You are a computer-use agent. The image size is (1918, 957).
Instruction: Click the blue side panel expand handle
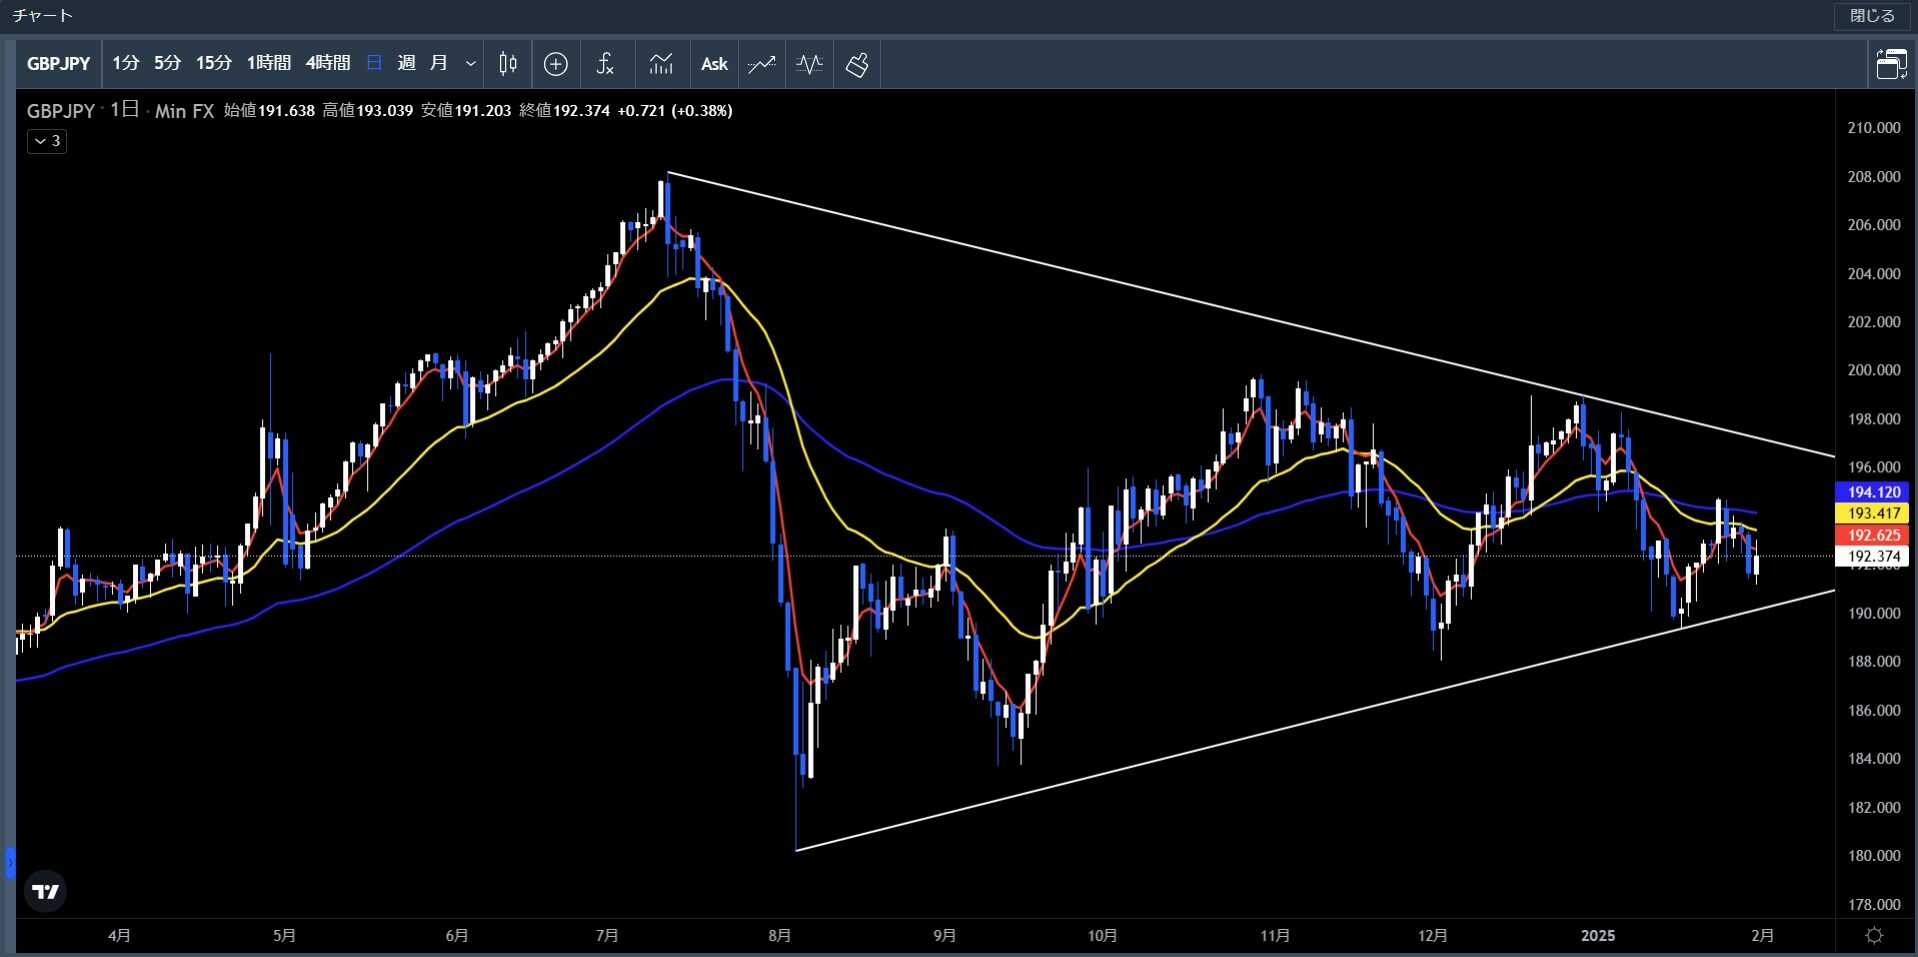(x=10, y=862)
